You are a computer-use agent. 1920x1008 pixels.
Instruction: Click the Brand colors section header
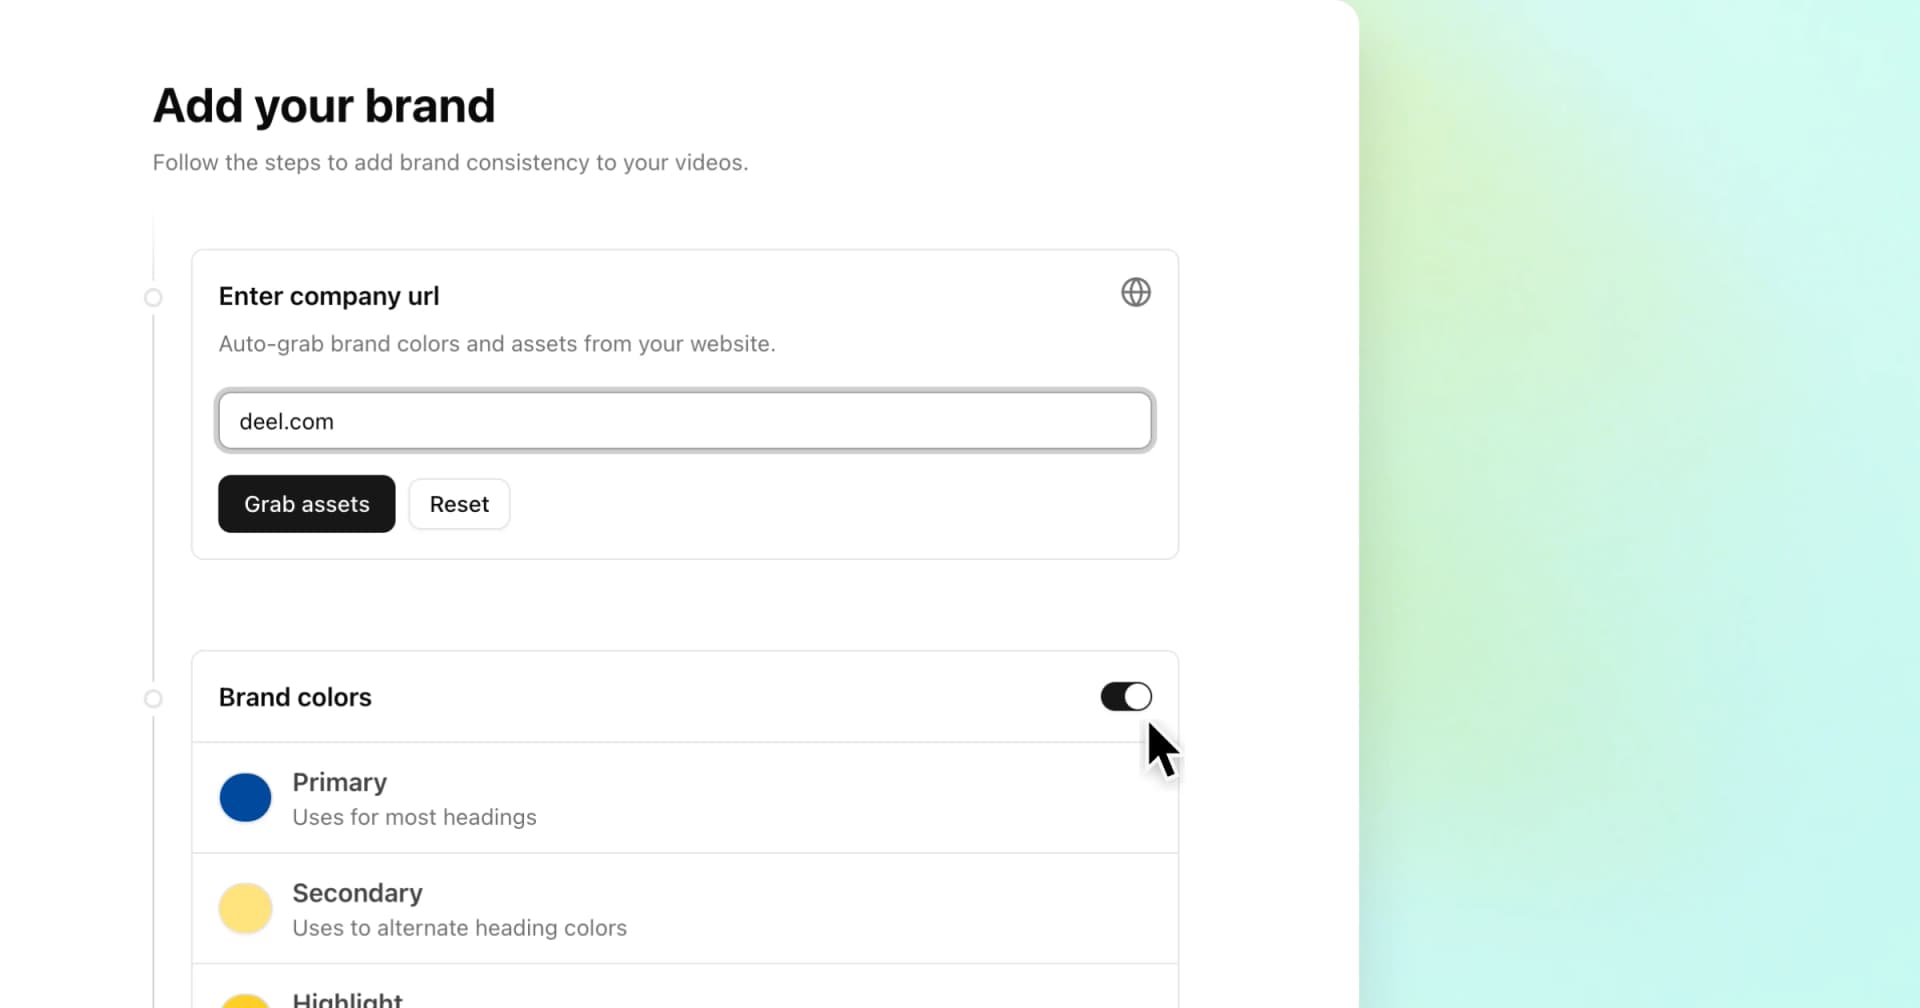pos(295,696)
